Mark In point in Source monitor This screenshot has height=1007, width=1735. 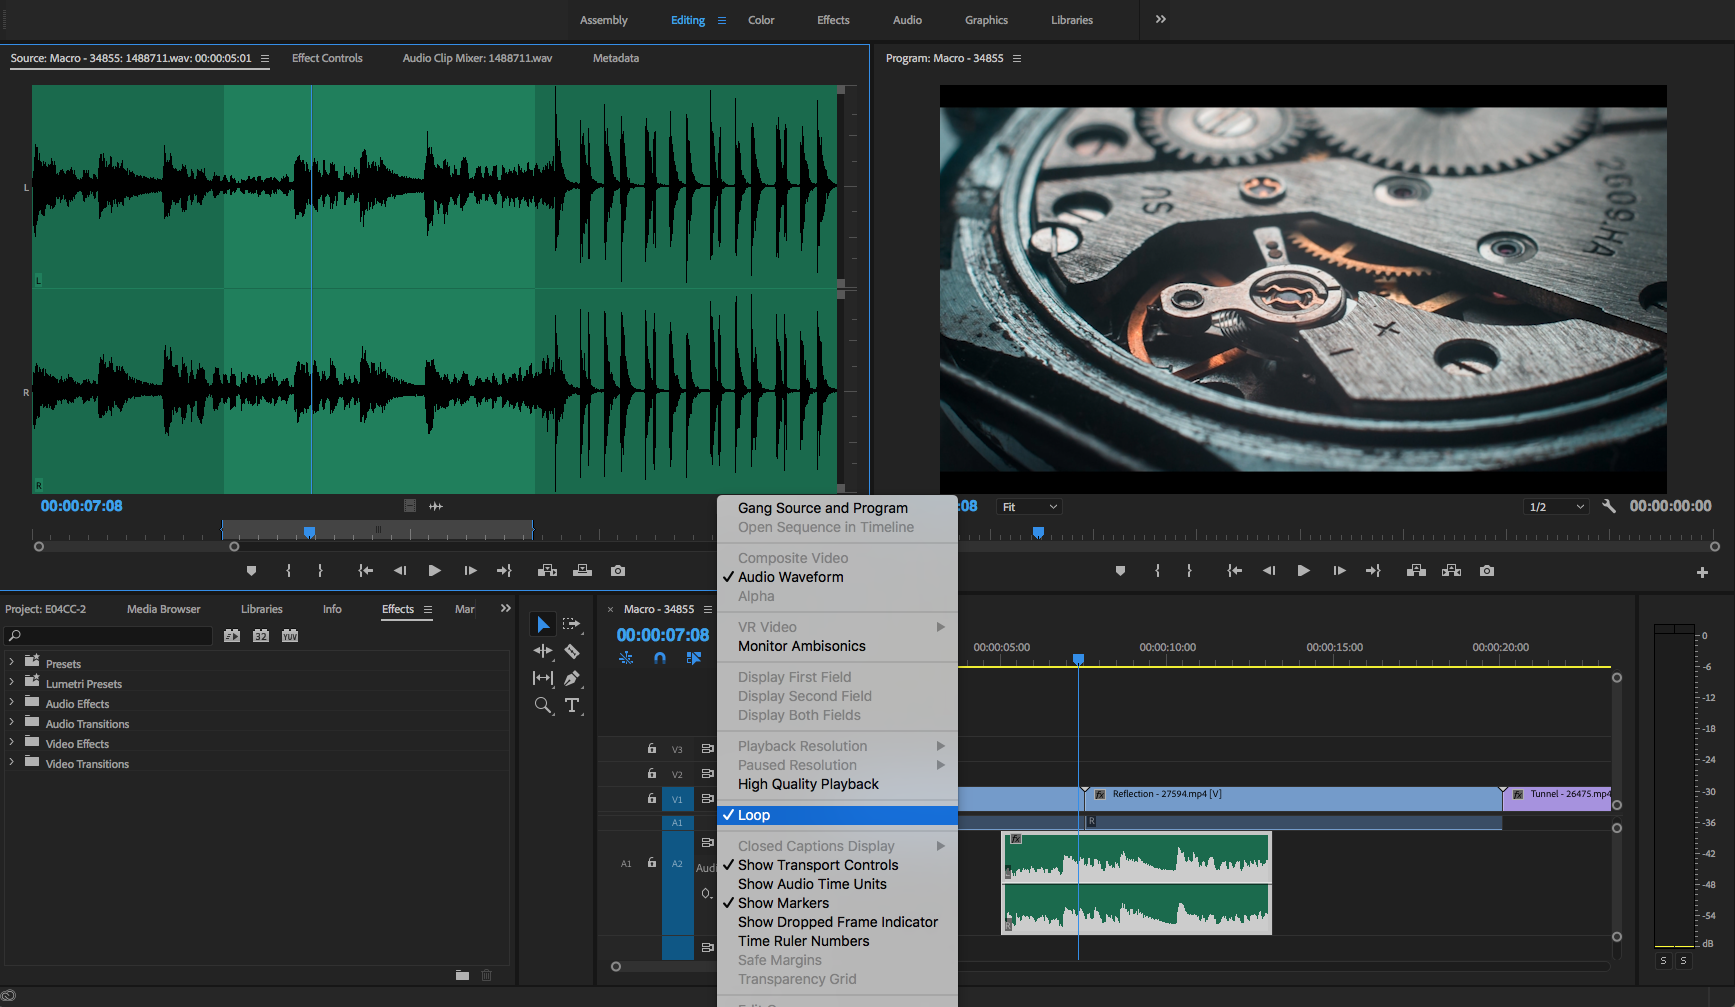pos(288,571)
